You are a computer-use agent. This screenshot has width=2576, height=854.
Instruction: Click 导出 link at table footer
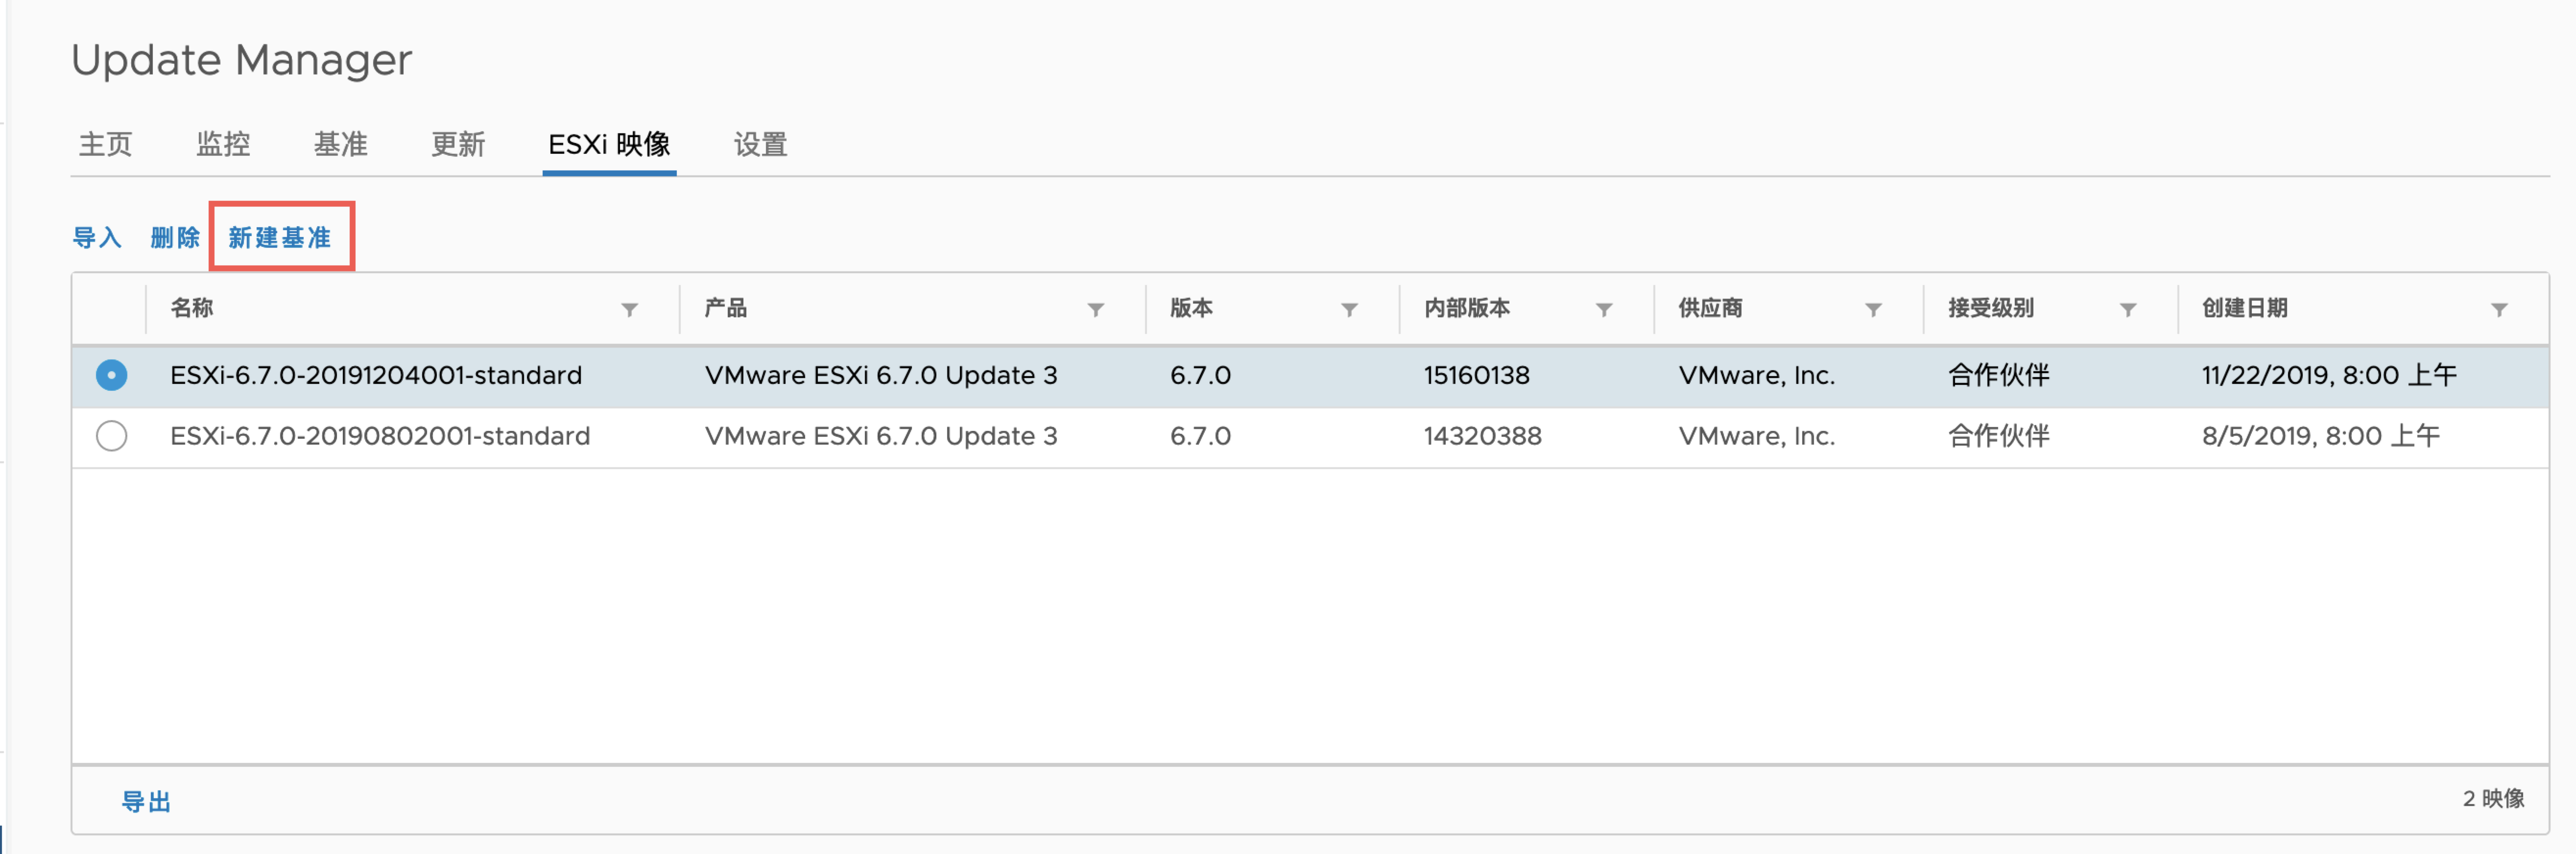pos(146,801)
